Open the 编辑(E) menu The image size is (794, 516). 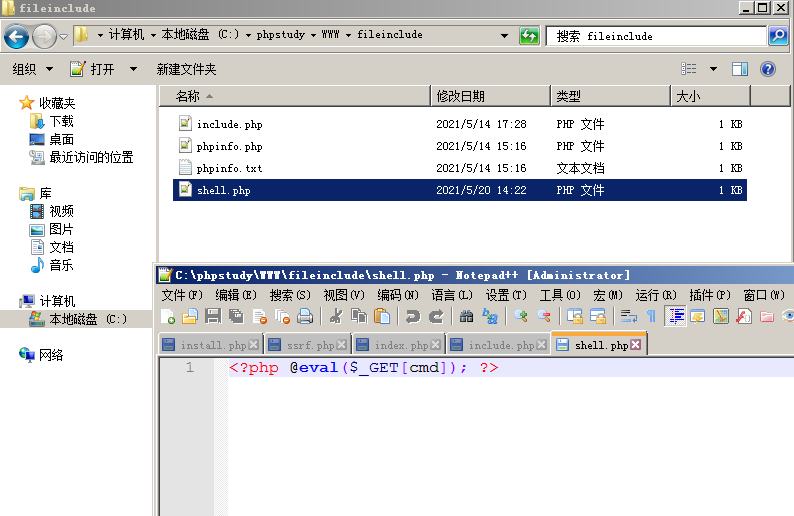pos(235,295)
